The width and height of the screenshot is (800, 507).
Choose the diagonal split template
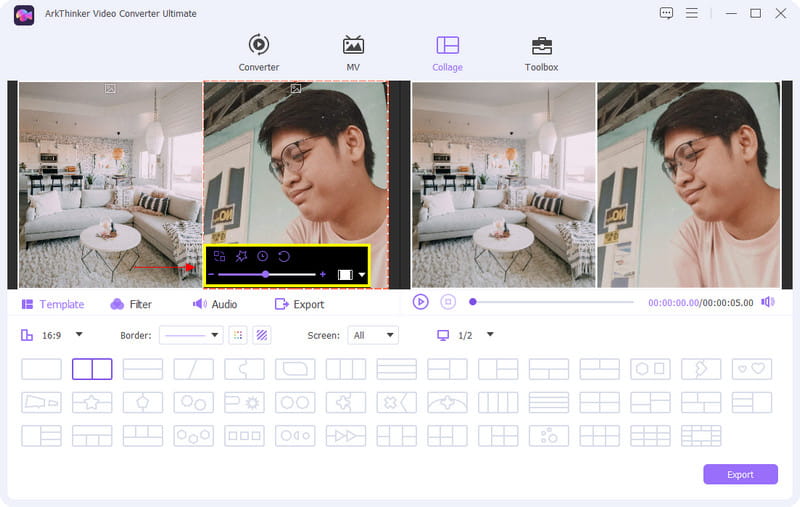click(193, 369)
